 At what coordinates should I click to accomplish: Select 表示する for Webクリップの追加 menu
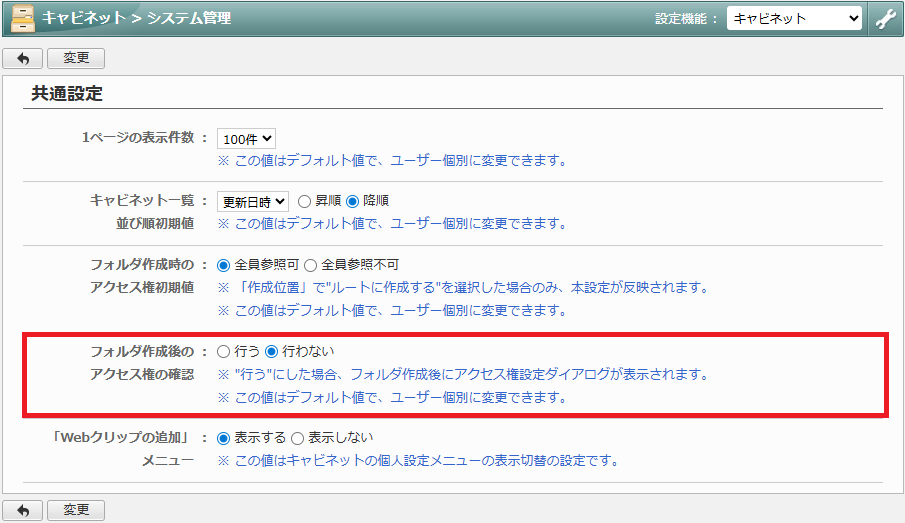224,438
